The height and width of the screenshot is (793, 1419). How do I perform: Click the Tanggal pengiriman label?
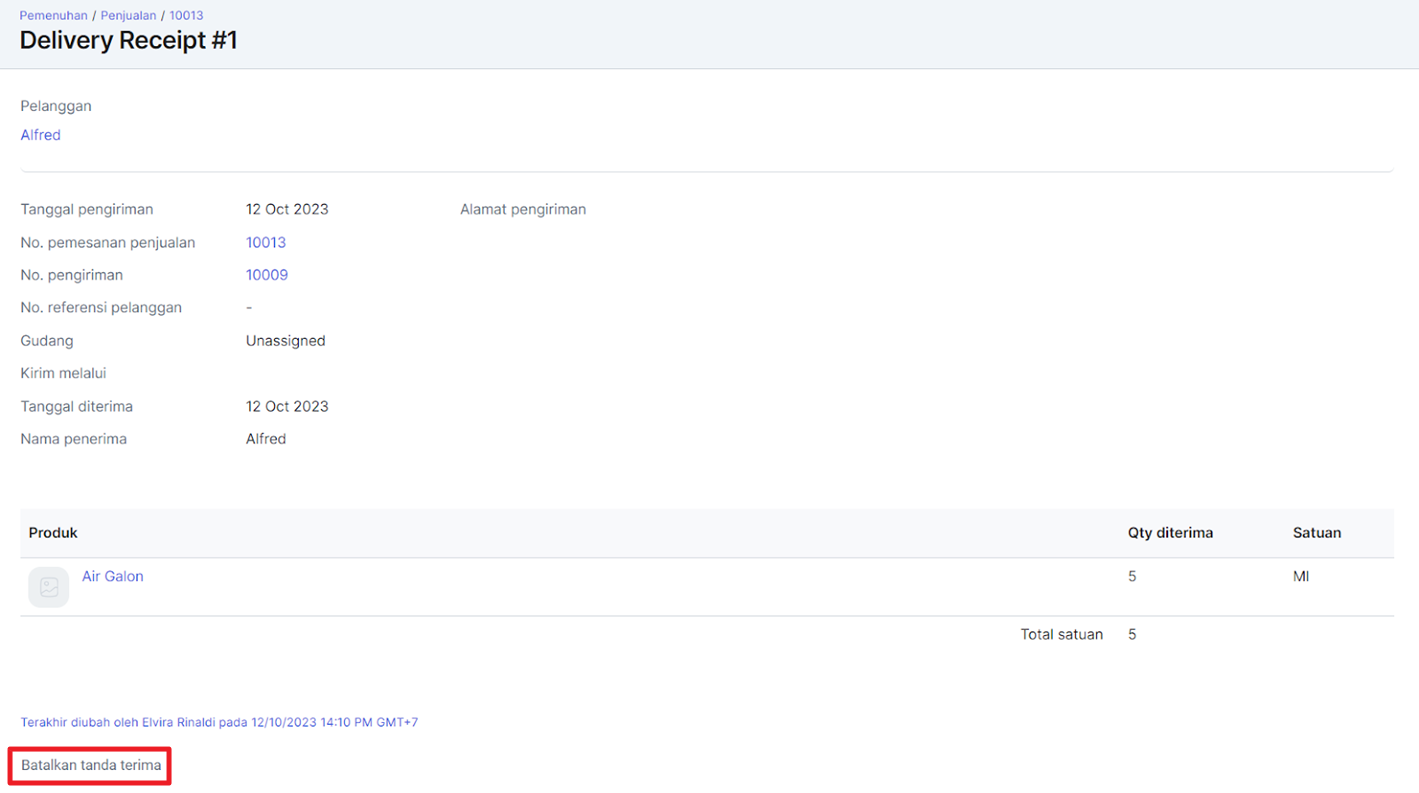coord(87,209)
